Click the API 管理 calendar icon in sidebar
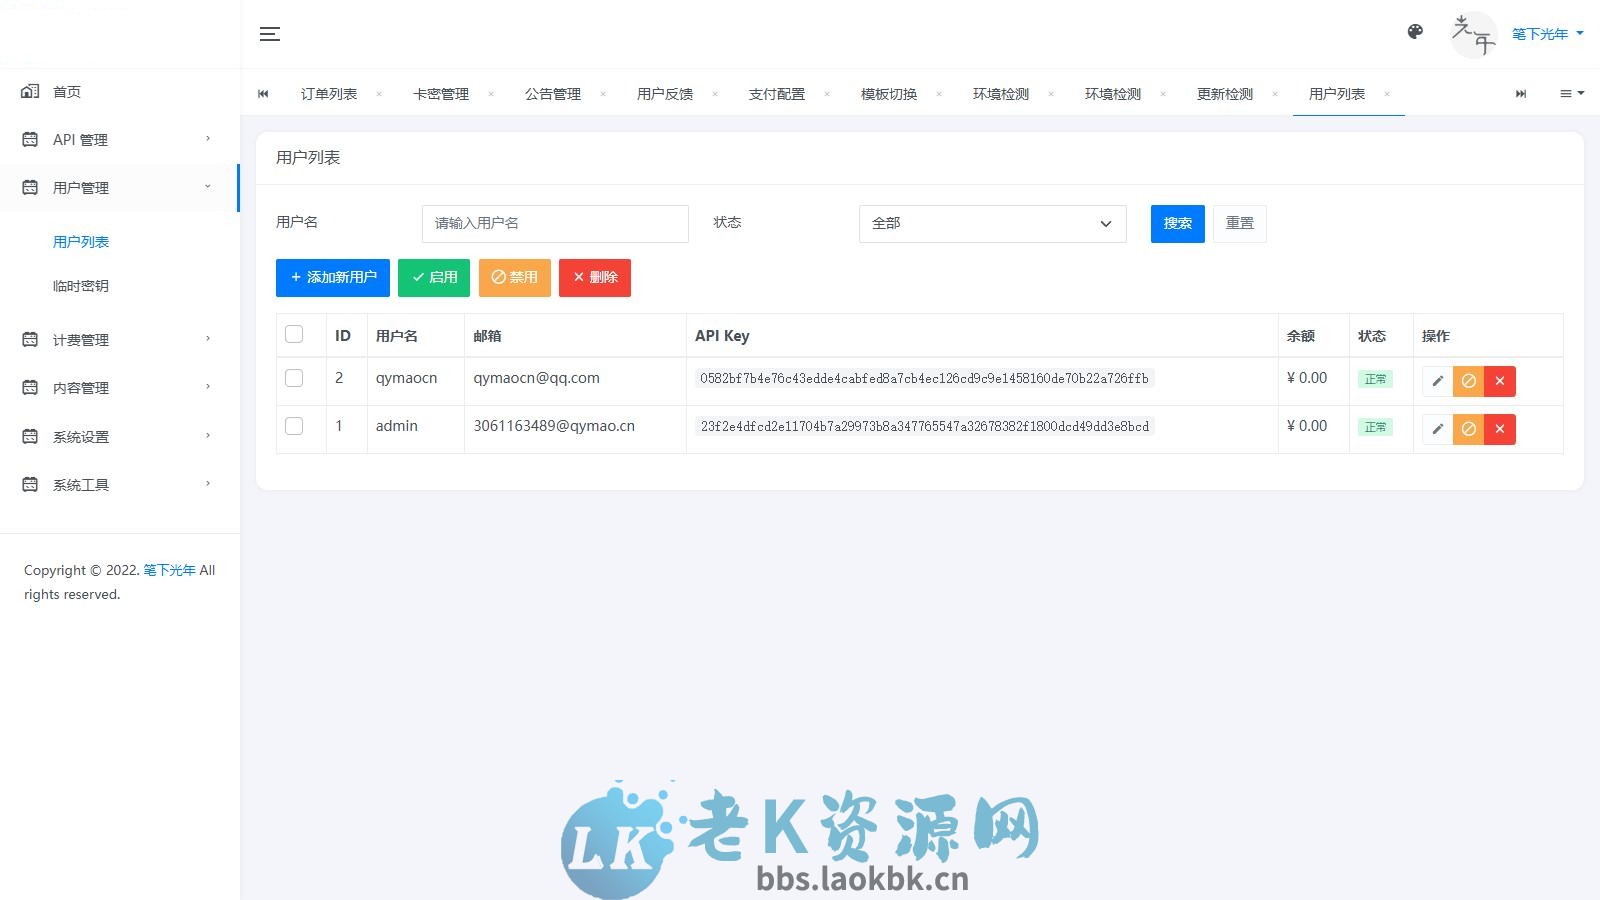1600x900 pixels. pos(29,139)
